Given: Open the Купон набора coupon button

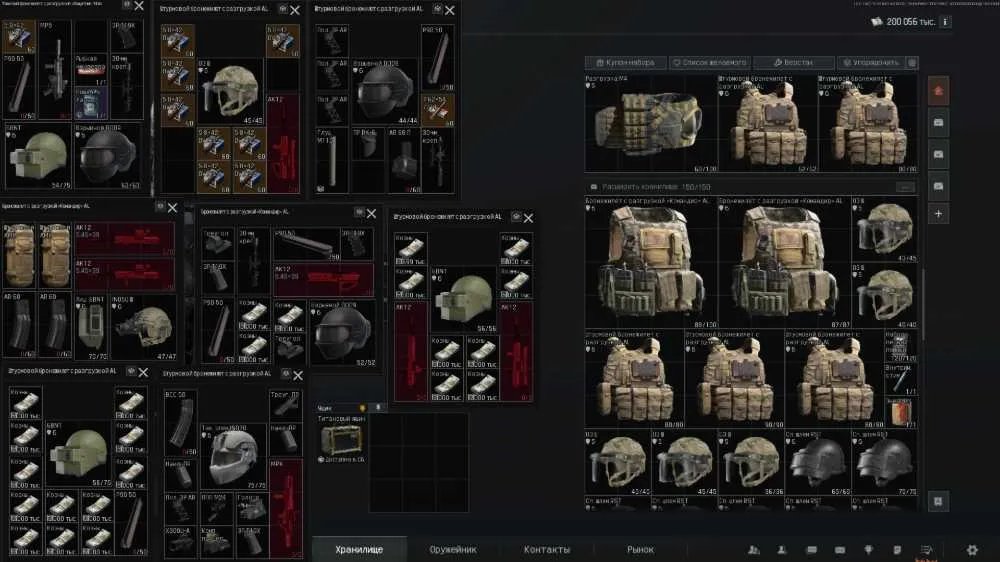Looking at the screenshot, I should (626, 63).
